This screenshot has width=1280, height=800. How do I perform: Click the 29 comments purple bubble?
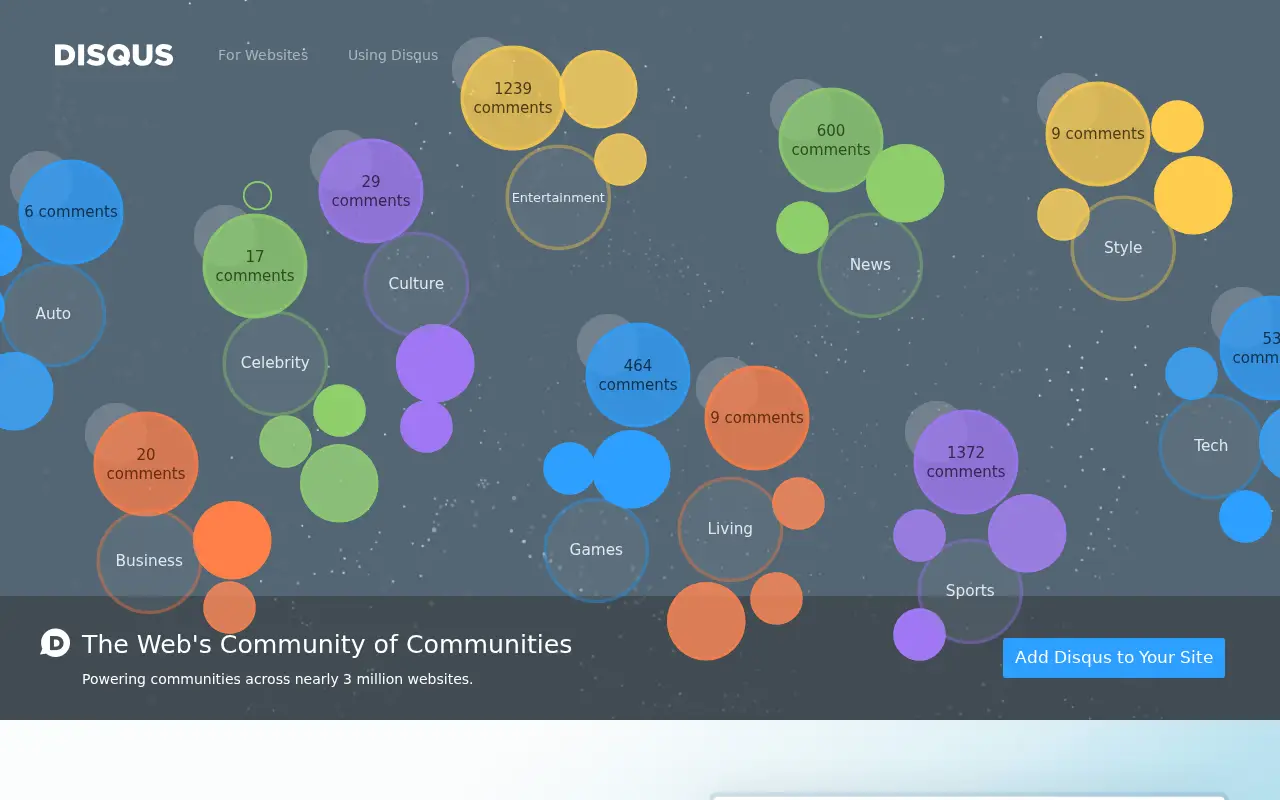pyautogui.click(x=371, y=191)
